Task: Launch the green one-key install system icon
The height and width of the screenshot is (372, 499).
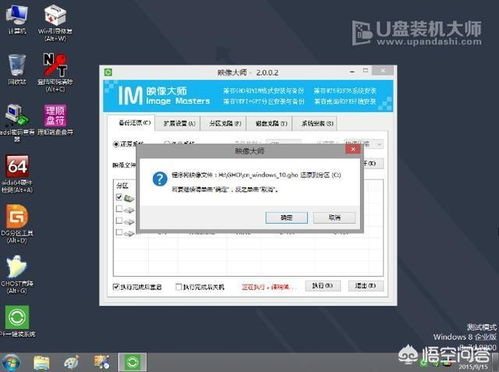Action: [17, 321]
